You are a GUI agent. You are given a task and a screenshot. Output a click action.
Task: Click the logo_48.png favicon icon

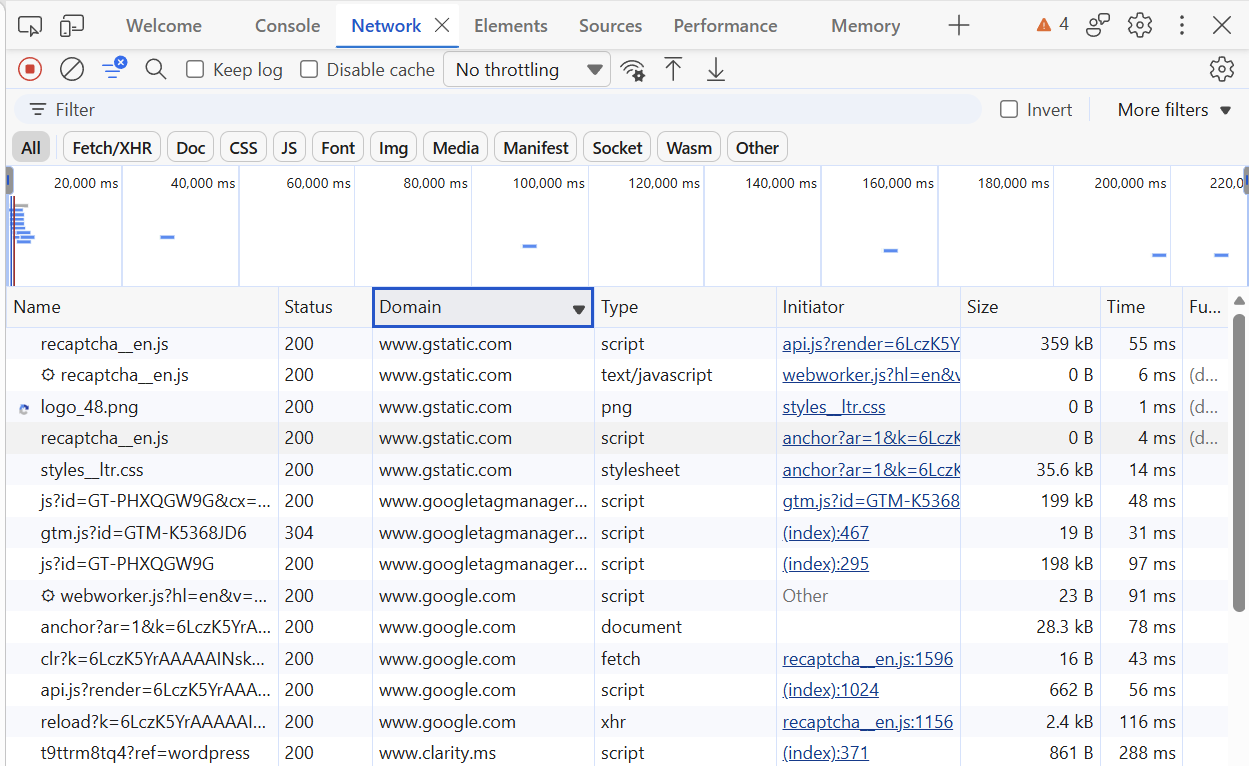pos(24,408)
